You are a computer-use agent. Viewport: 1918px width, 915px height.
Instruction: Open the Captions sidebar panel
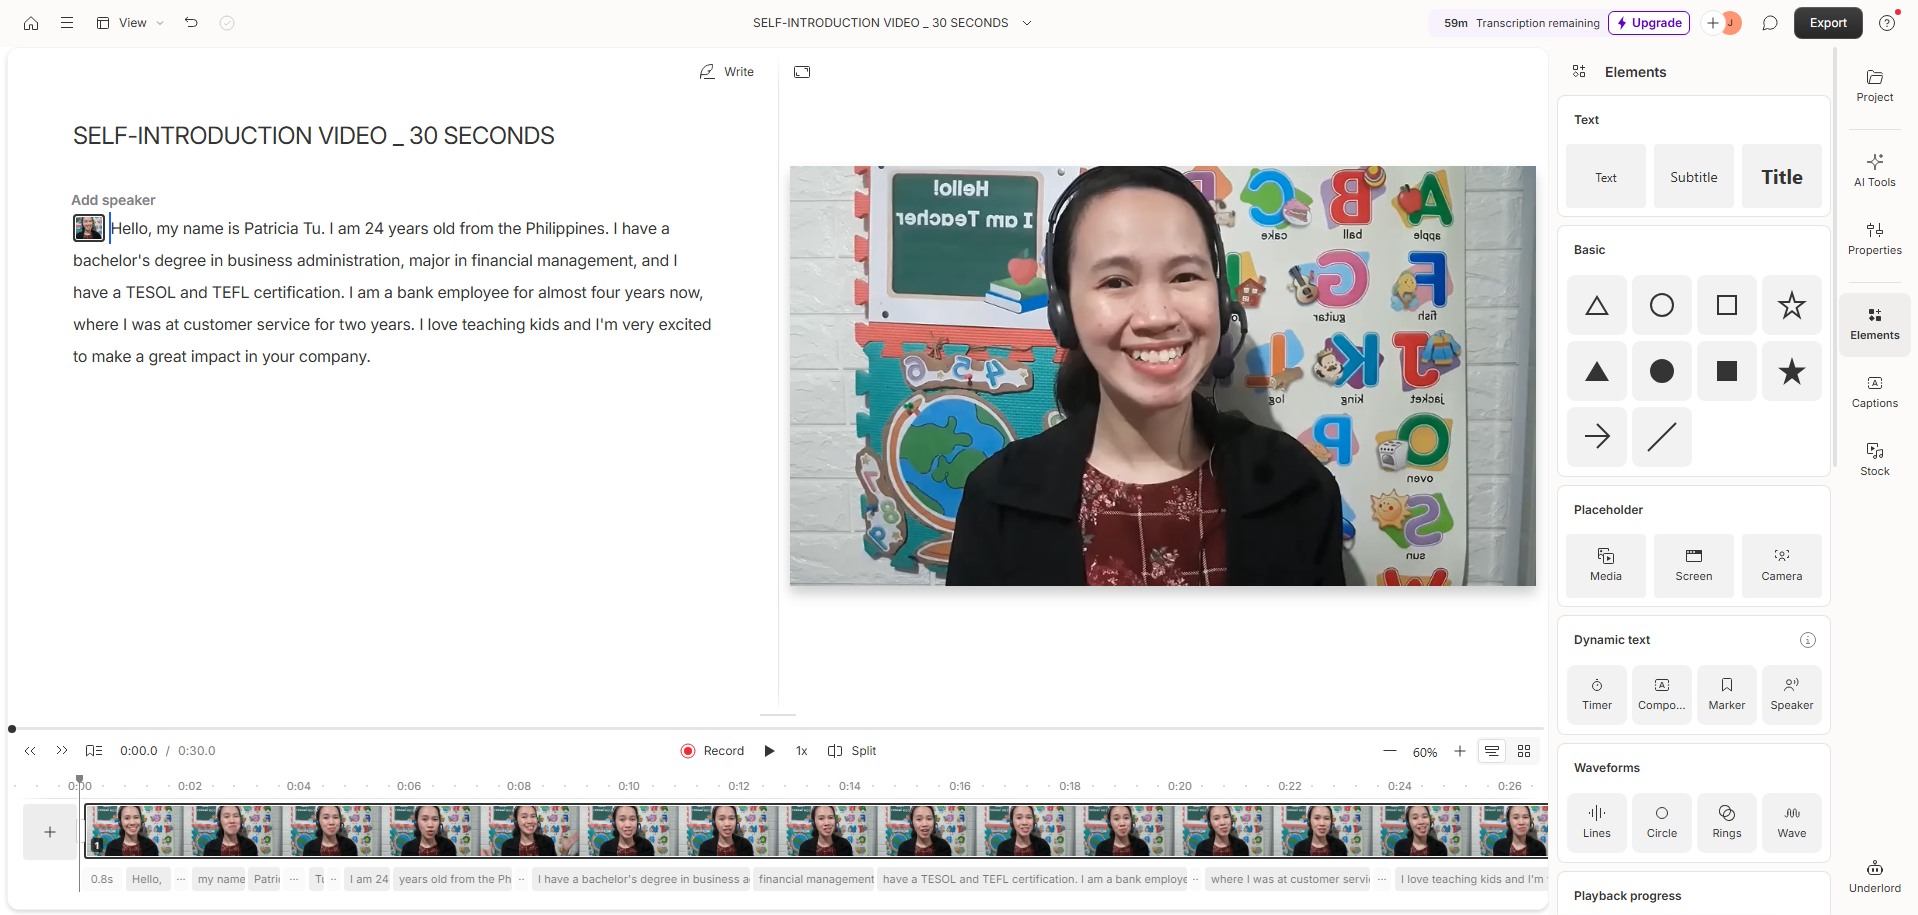[x=1874, y=391]
